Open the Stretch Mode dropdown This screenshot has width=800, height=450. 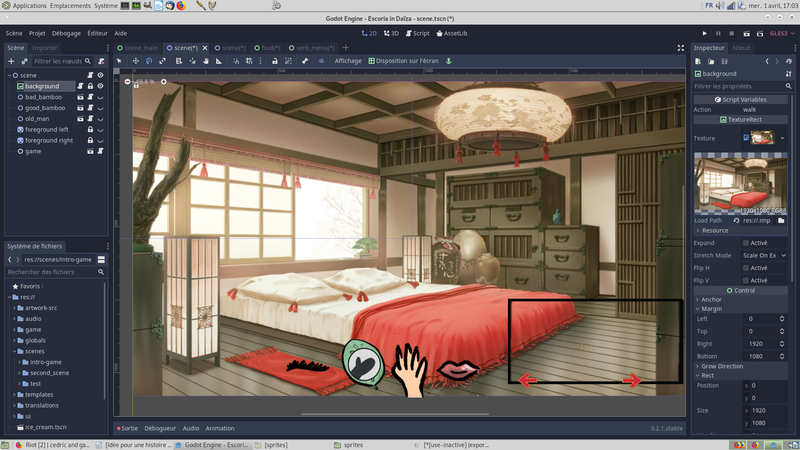pyautogui.click(x=764, y=256)
